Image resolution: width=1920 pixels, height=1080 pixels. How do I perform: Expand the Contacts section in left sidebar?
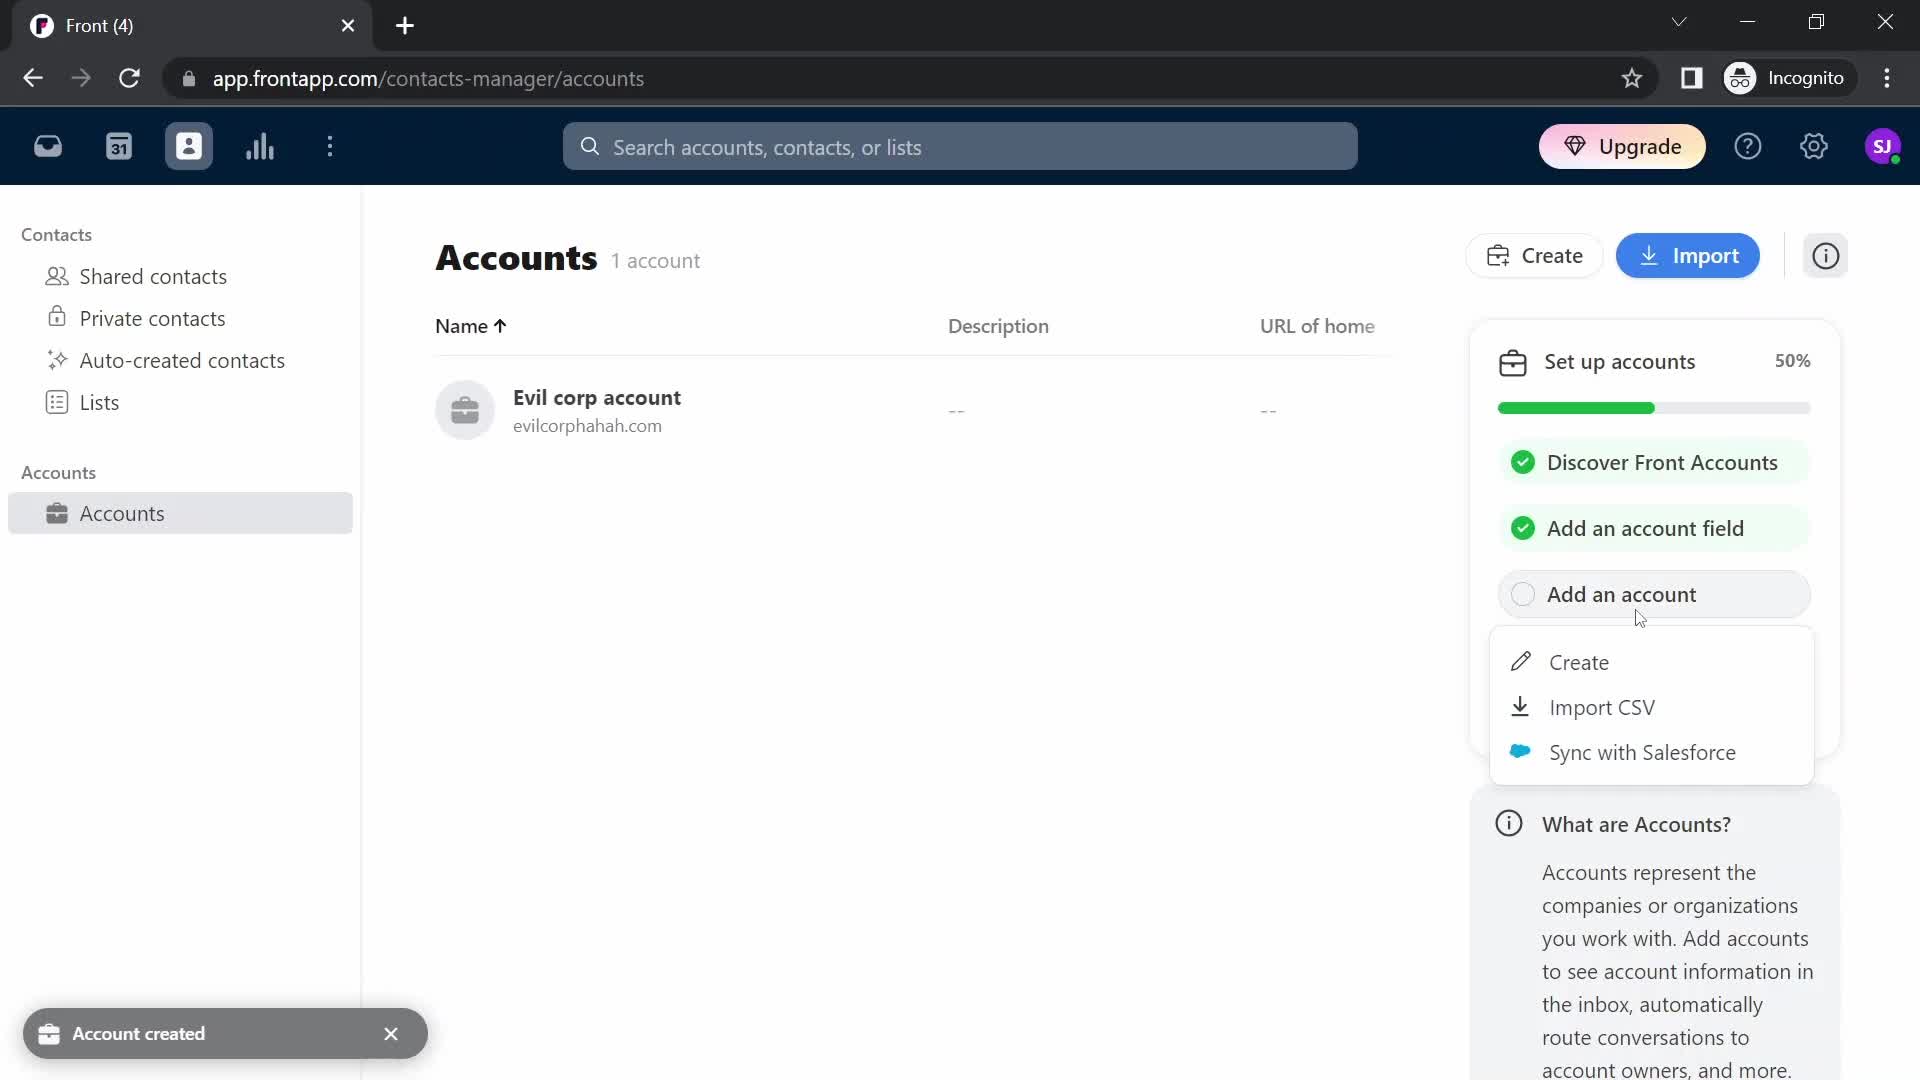[57, 233]
